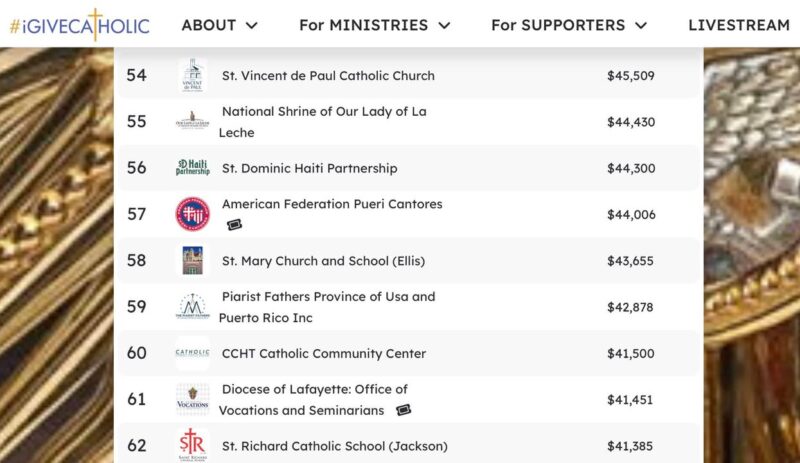The image size is (800, 463).
Task: Click the iGiveCatholic logo
Action: tap(79, 25)
